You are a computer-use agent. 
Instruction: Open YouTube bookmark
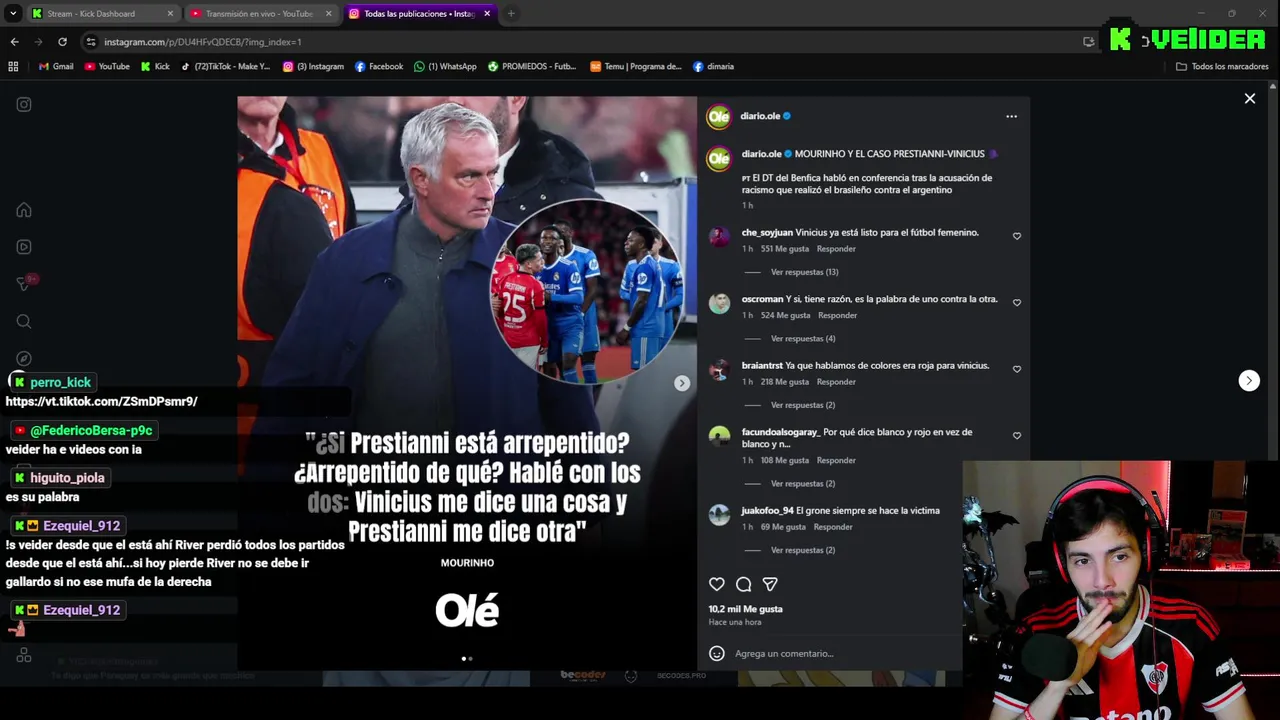[x=107, y=66]
